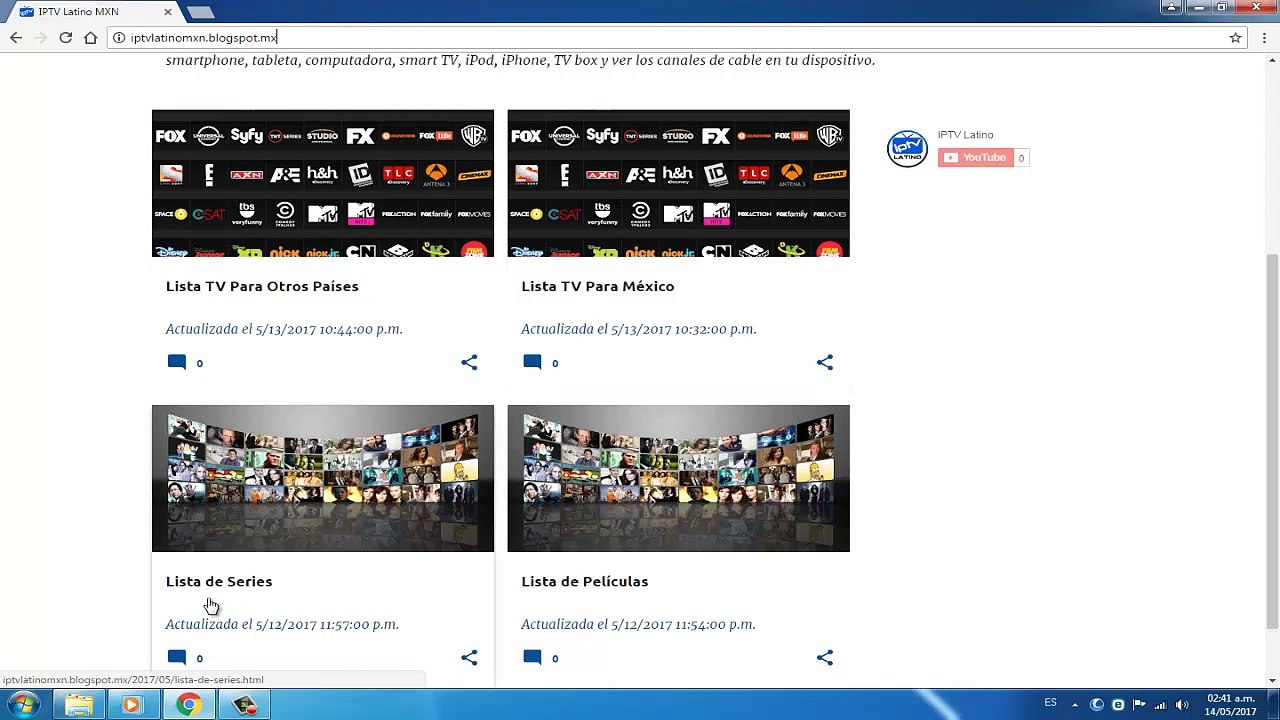Open the Lista de Películas title link
Image resolution: width=1280 pixels, height=720 pixels.
point(584,581)
